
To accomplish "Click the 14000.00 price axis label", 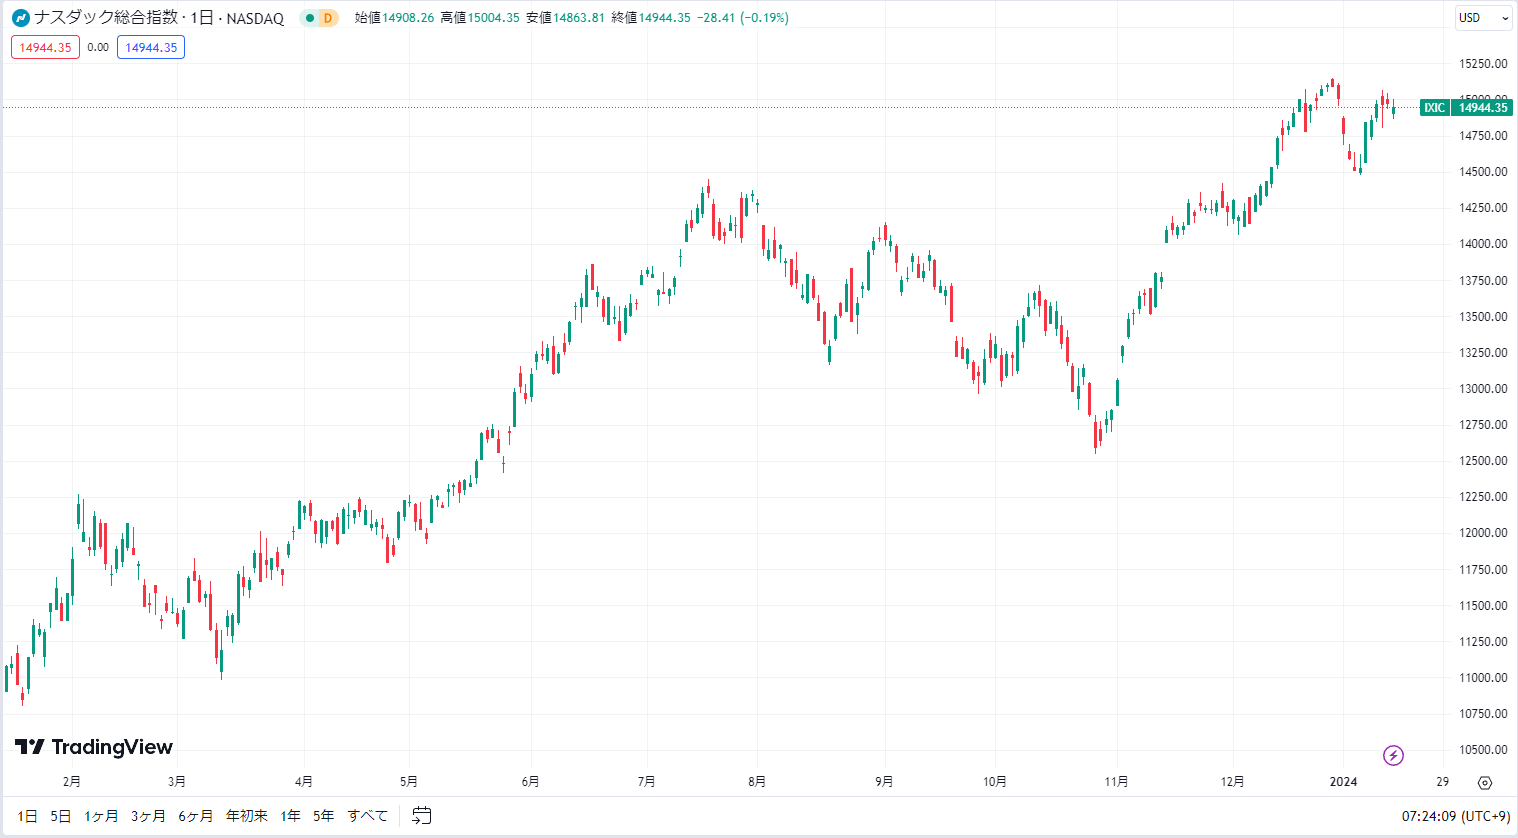I will coord(1483,244).
